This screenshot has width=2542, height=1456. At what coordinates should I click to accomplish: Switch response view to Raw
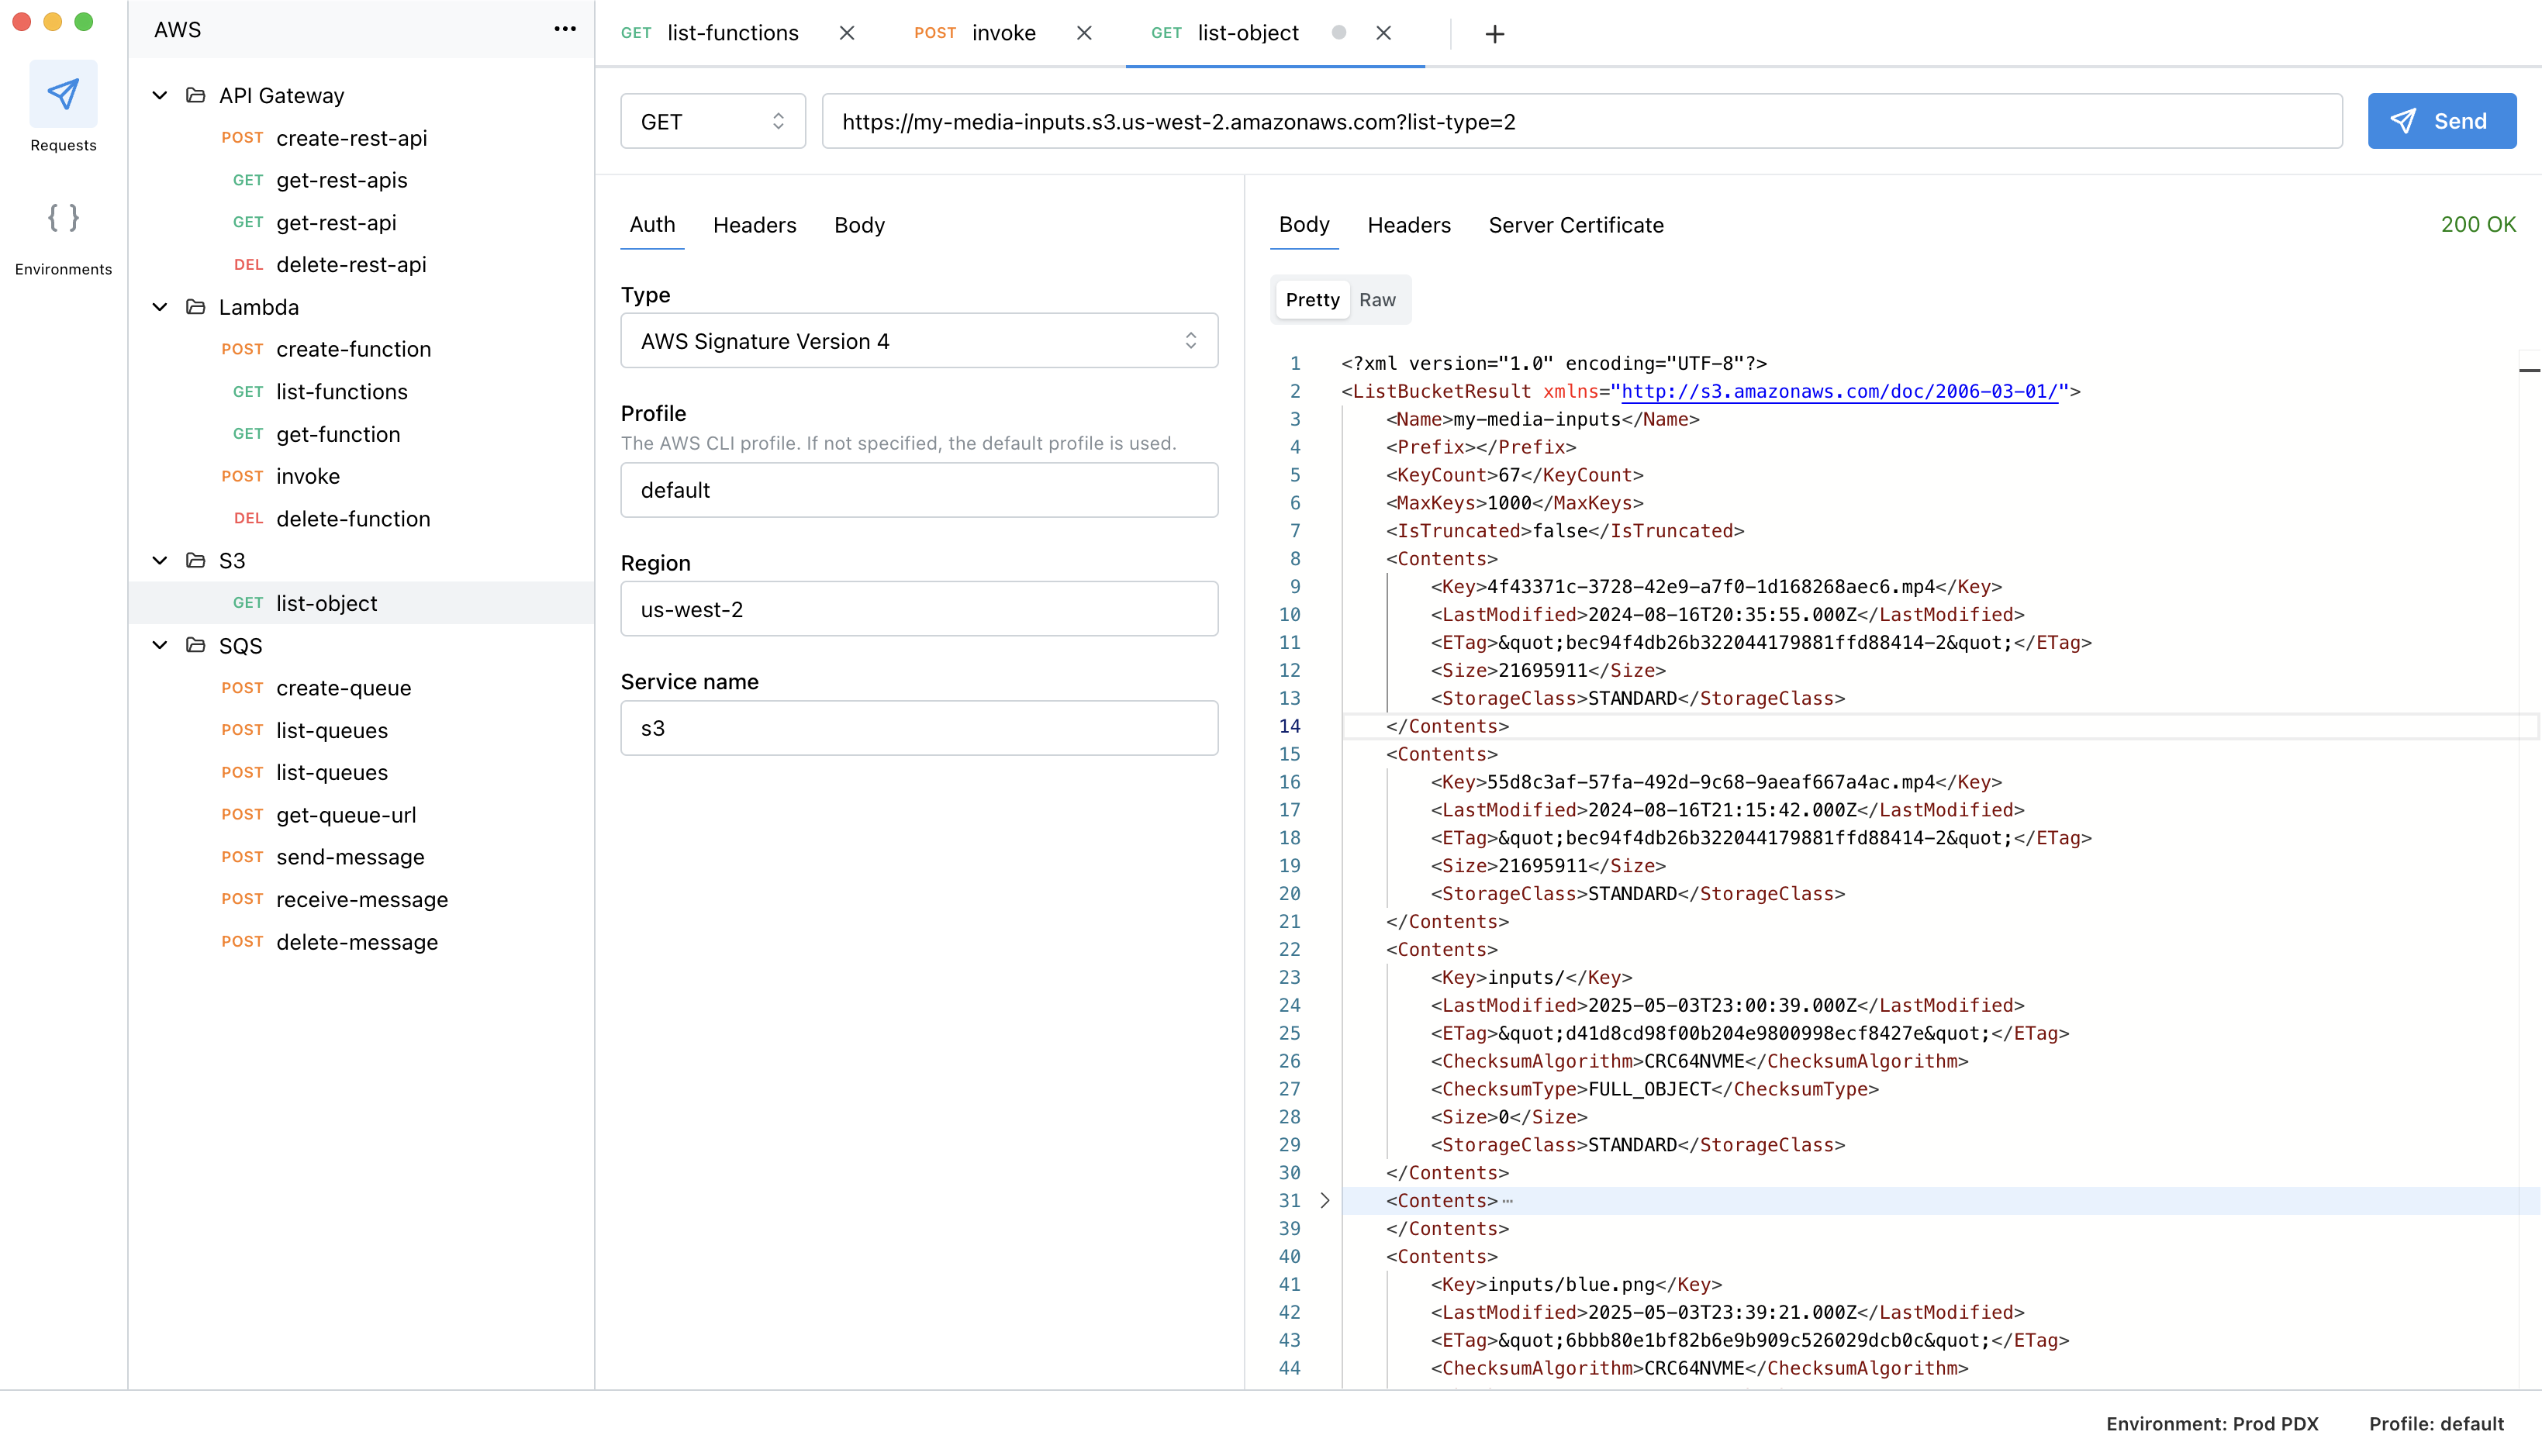click(1377, 300)
